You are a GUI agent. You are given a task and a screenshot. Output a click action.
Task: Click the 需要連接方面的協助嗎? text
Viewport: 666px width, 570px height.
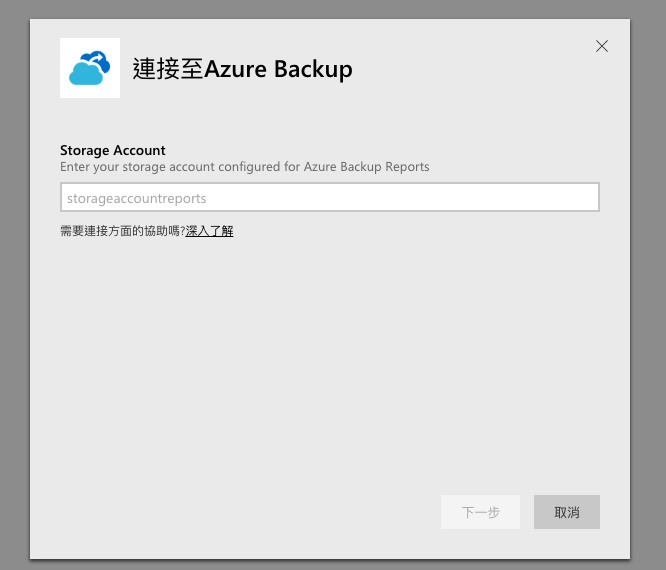pyautogui.click(x=123, y=231)
